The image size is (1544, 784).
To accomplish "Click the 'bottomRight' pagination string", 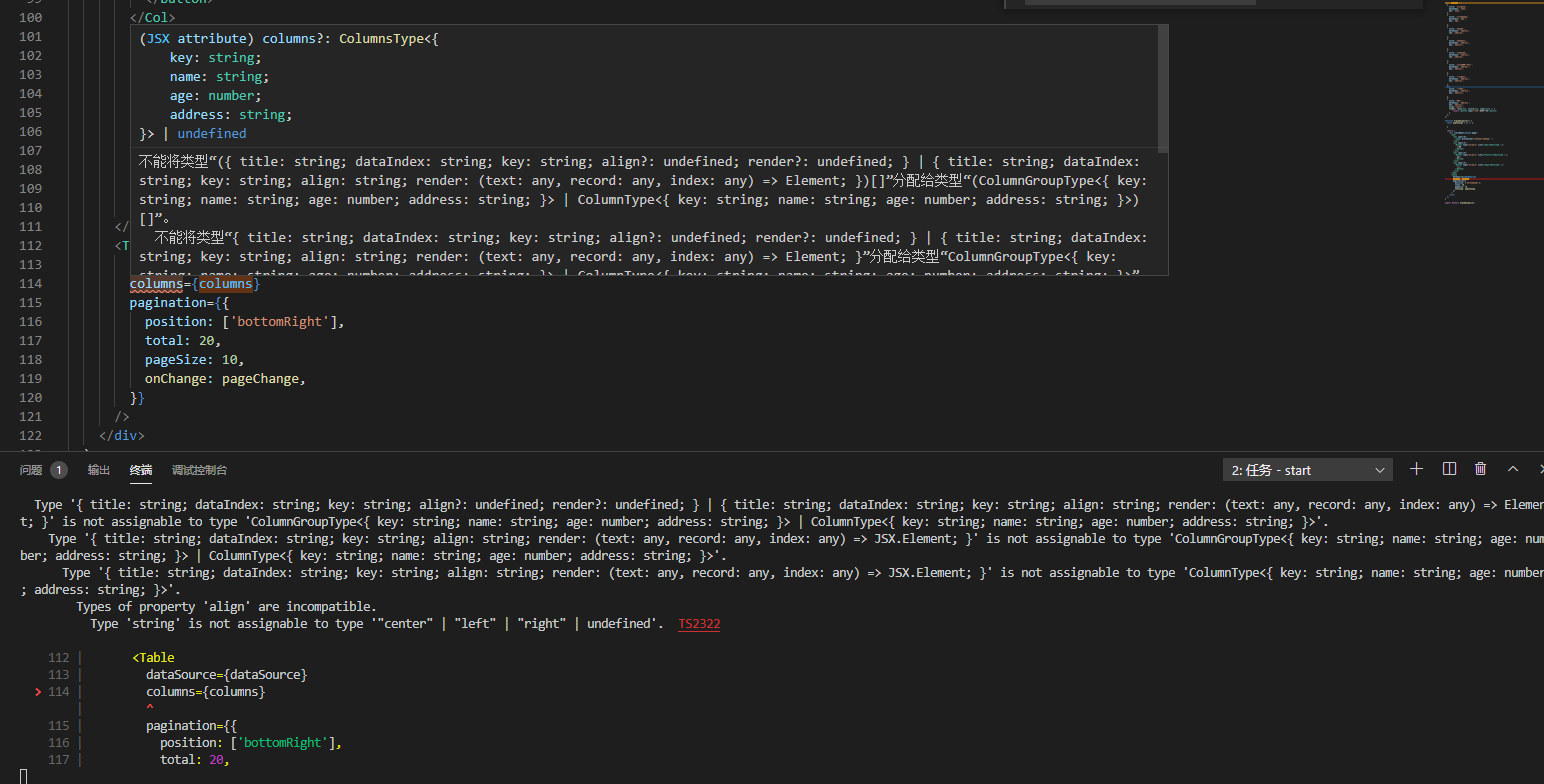I will [x=283, y=321].
